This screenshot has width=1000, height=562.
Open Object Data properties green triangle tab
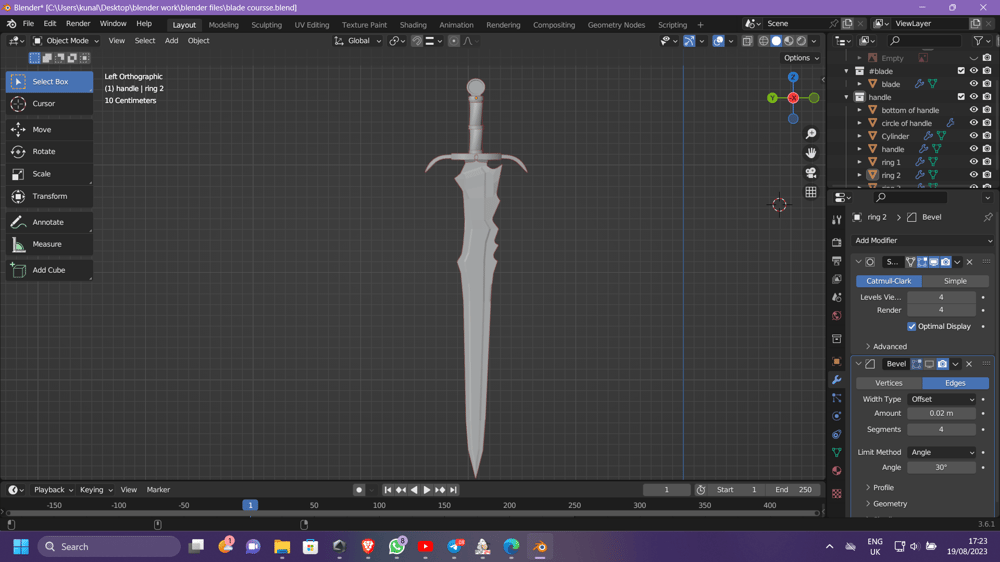[837, 452]
